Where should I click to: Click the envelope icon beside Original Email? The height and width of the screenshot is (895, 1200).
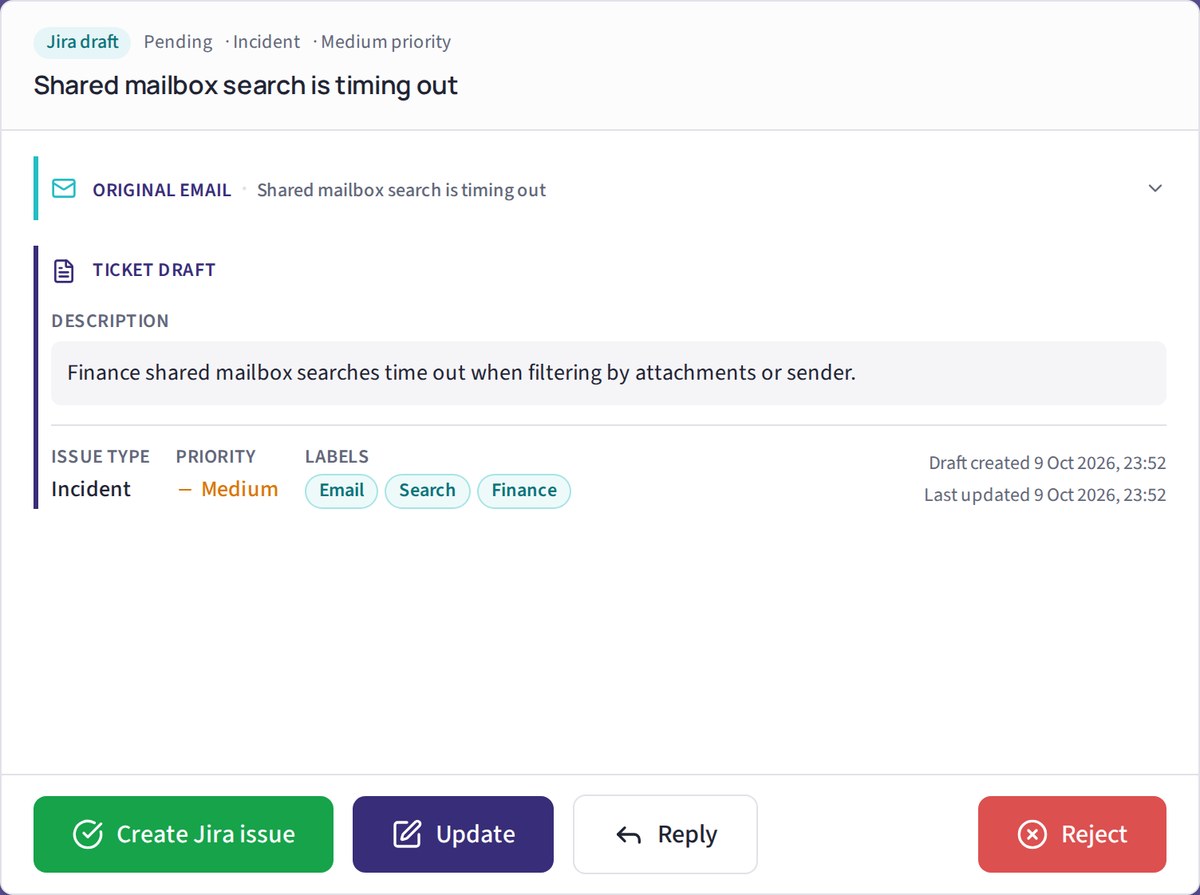pos(64,188)
